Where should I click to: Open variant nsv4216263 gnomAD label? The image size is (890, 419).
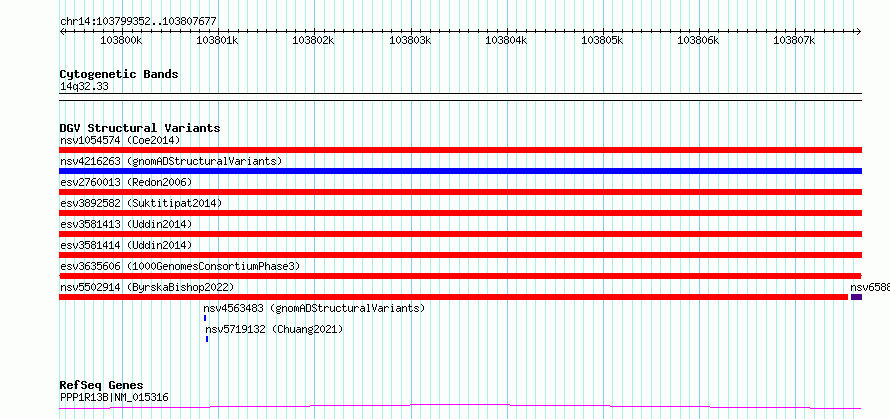tap(171, 161)
